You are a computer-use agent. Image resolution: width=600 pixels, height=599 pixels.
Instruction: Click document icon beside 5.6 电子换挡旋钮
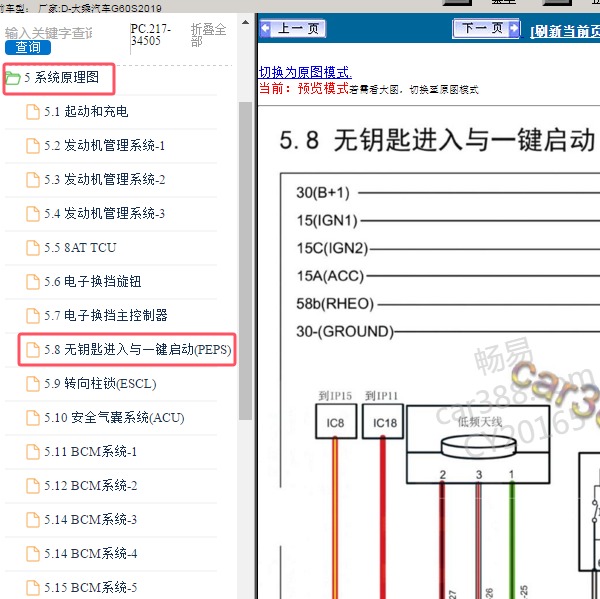[33, 282]
